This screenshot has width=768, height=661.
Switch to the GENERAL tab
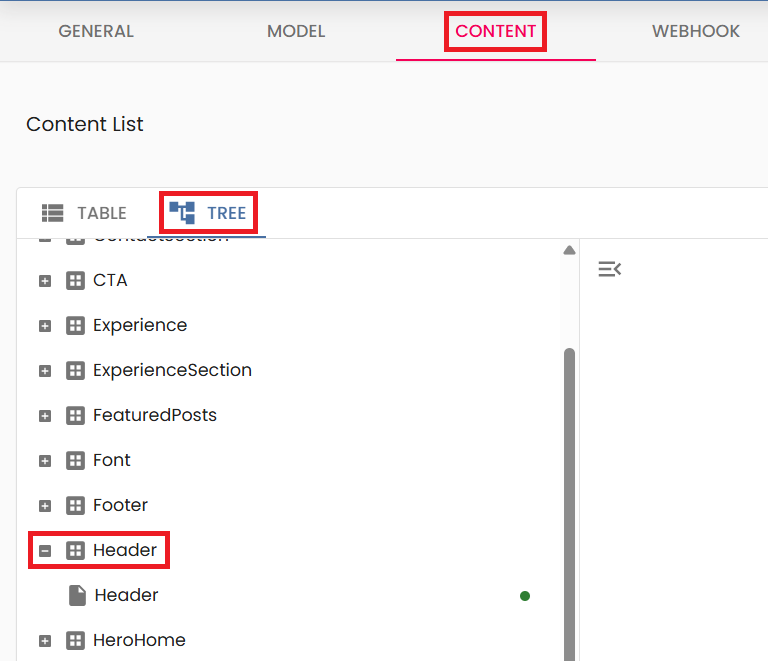[96, 31]
